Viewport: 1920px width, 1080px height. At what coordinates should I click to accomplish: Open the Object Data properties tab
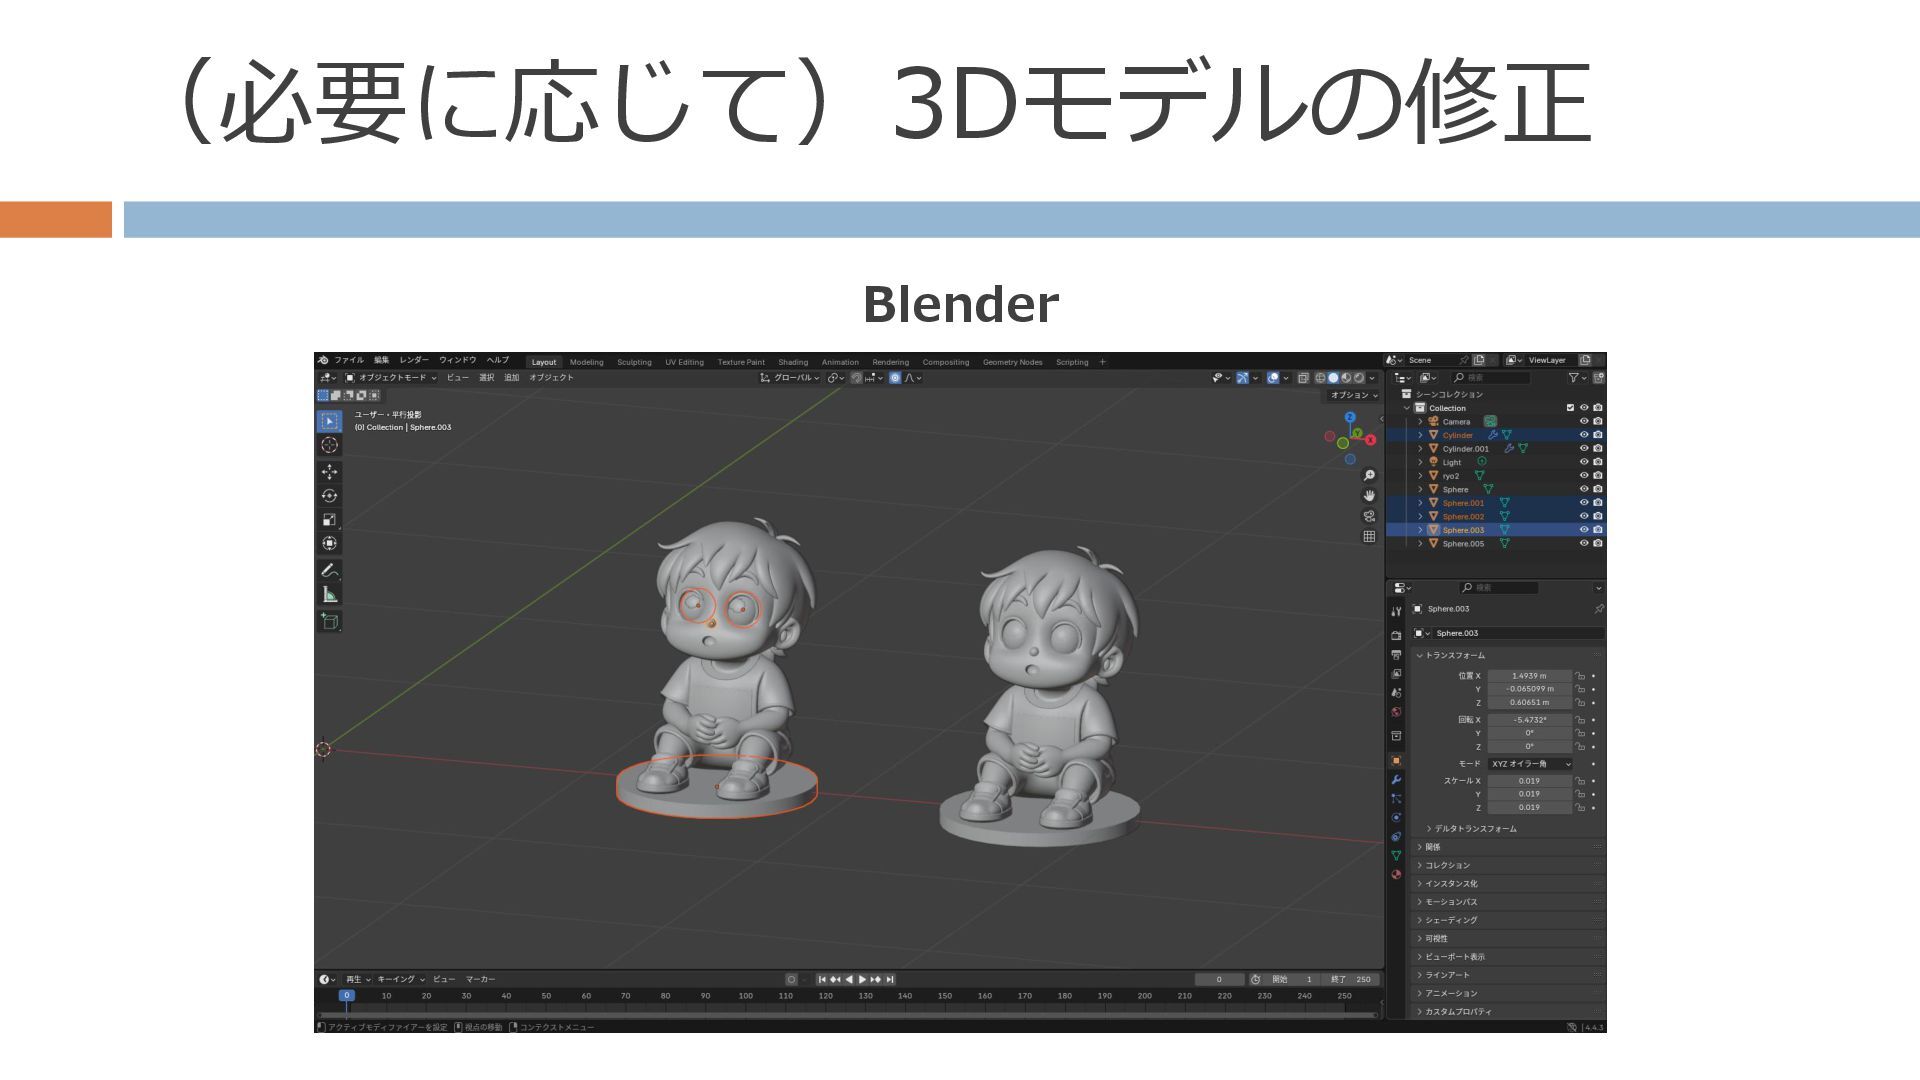(1396, 856)
